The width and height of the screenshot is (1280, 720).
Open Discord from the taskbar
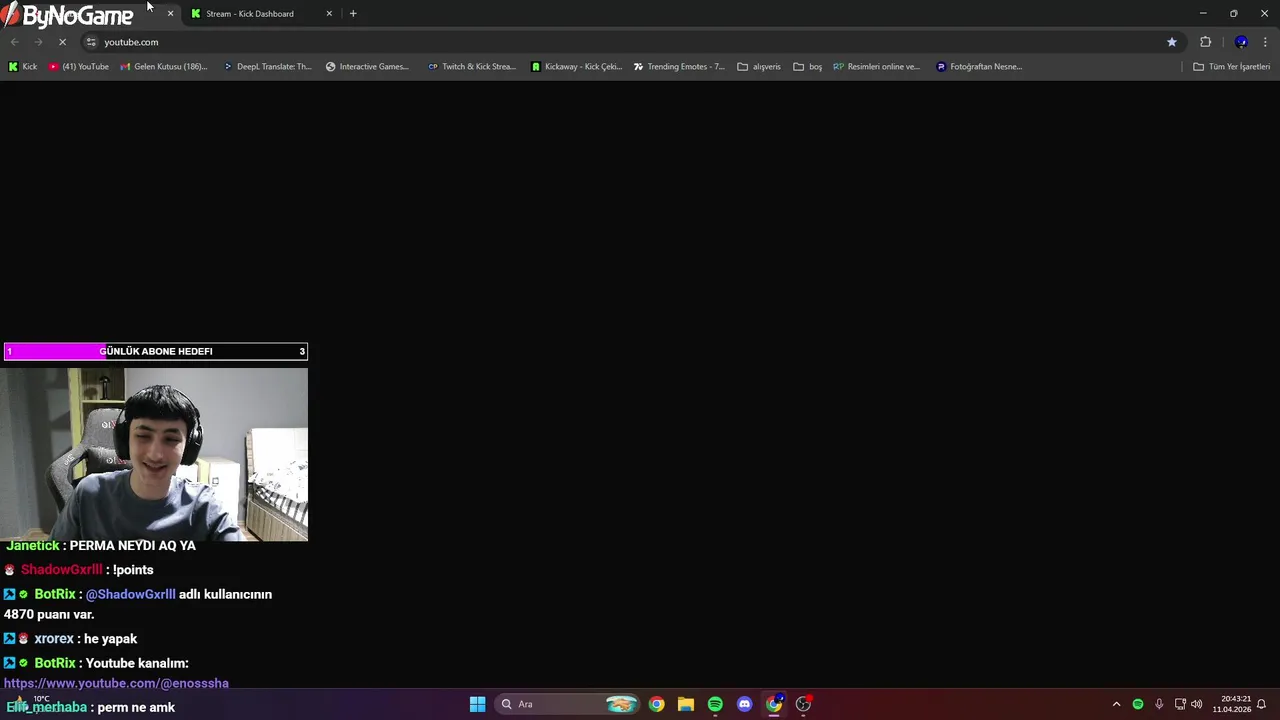744,704
